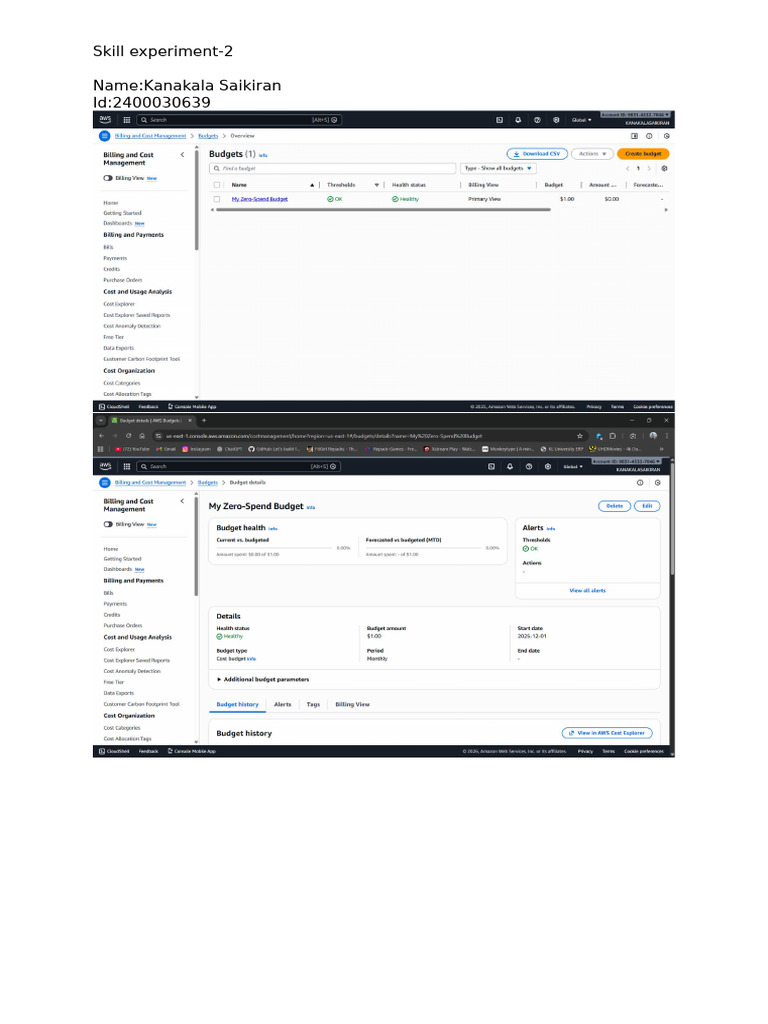Open the Global region dropdown in lower screenshot

[x=573, y=466]
